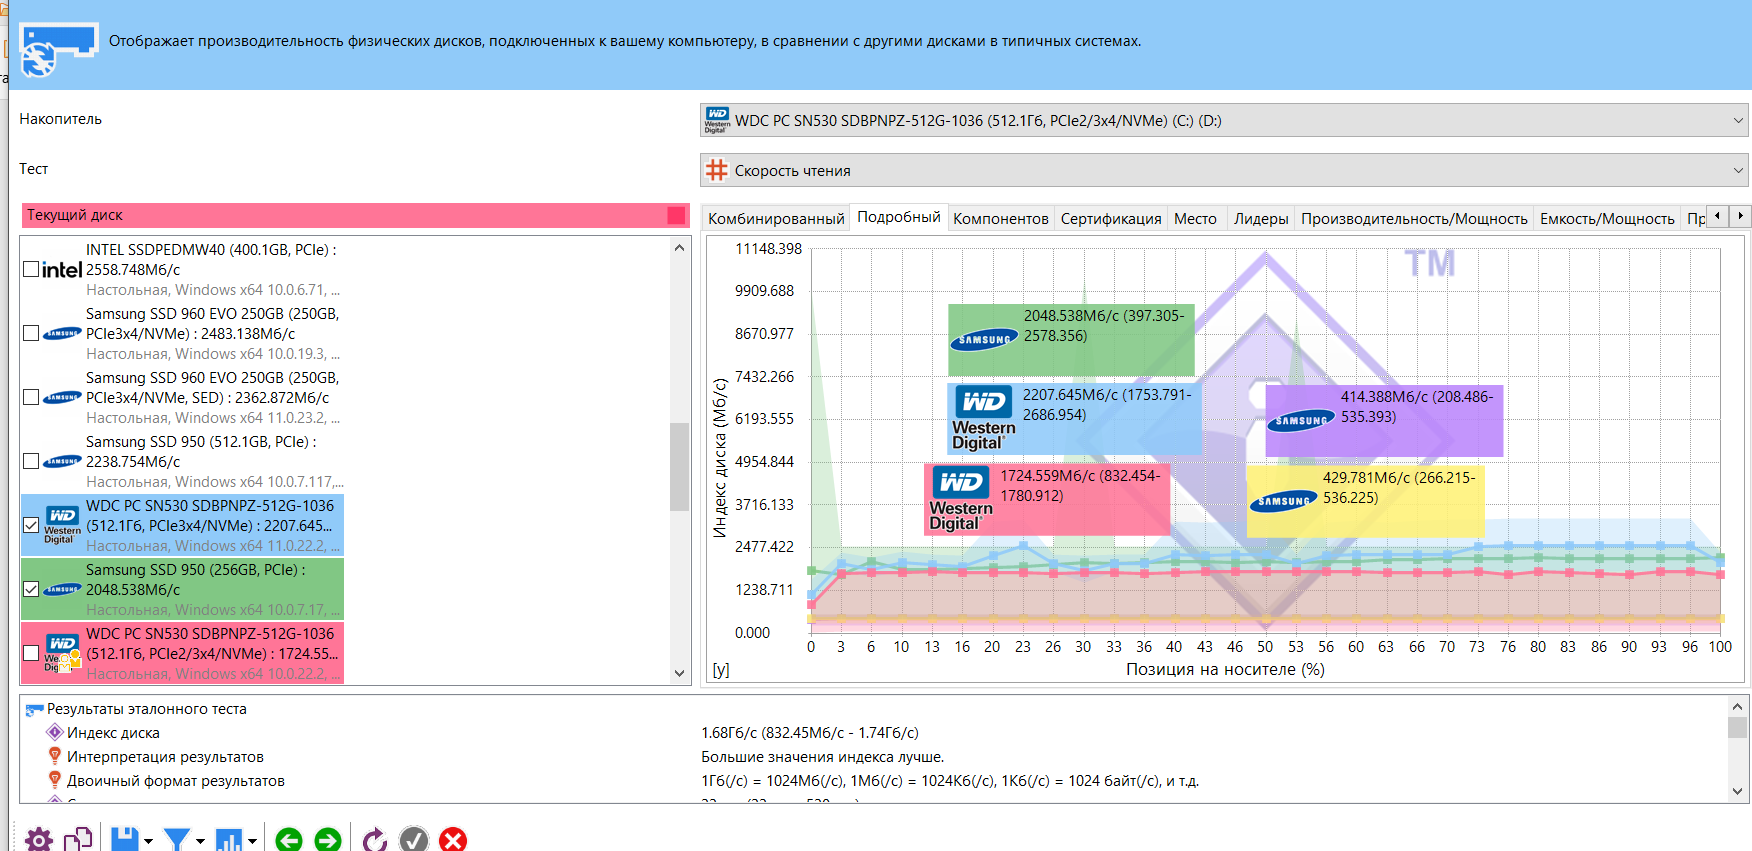This screenshot has width=1752, height=851.
Task: Go forward using the green right arrow
Action: (x=327, y=839)
